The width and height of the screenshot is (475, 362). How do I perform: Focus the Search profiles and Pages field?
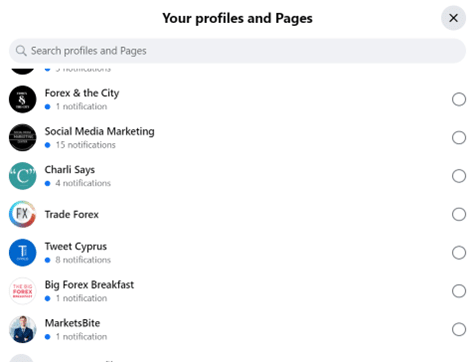coord(237,51)
